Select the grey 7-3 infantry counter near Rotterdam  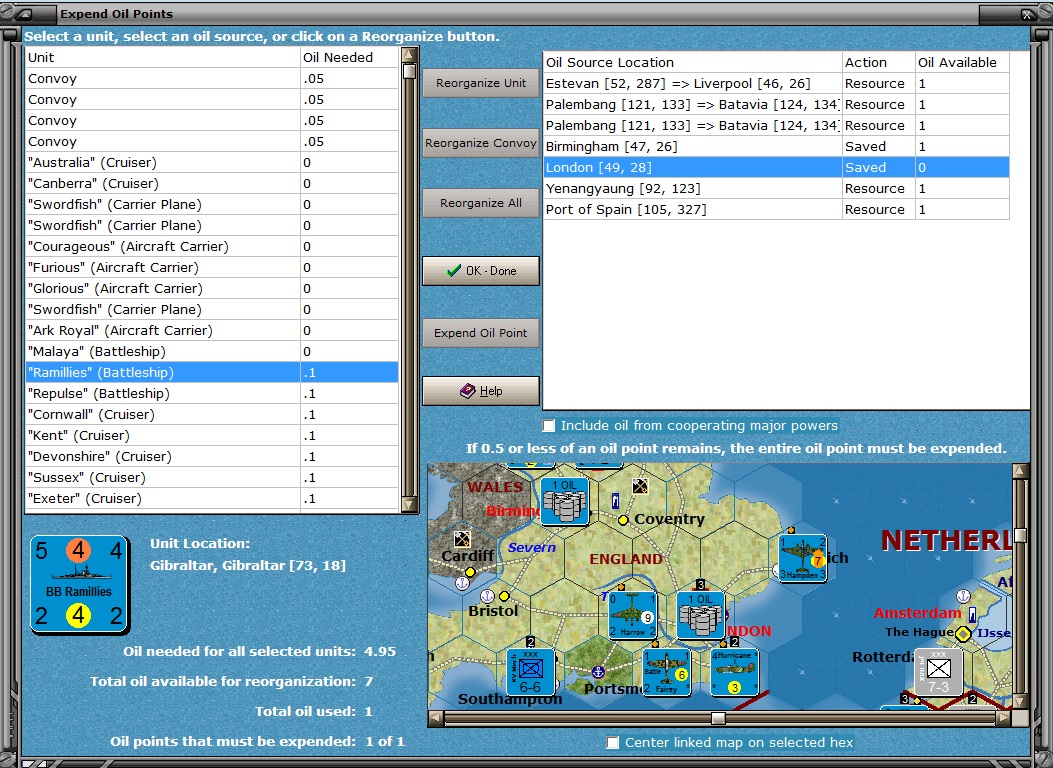point(938,672)
